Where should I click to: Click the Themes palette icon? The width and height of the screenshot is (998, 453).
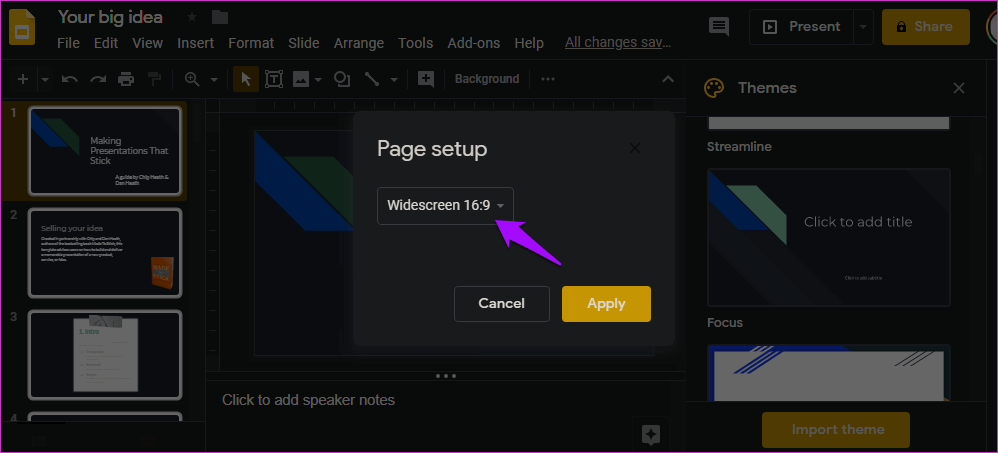coord(714,88)
